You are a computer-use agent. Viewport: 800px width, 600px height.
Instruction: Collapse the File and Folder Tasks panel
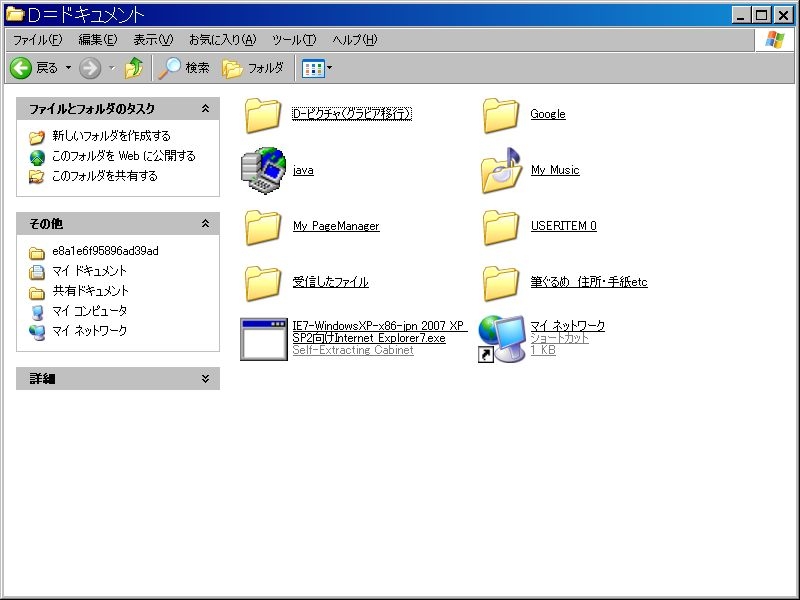tap(205, 109)
